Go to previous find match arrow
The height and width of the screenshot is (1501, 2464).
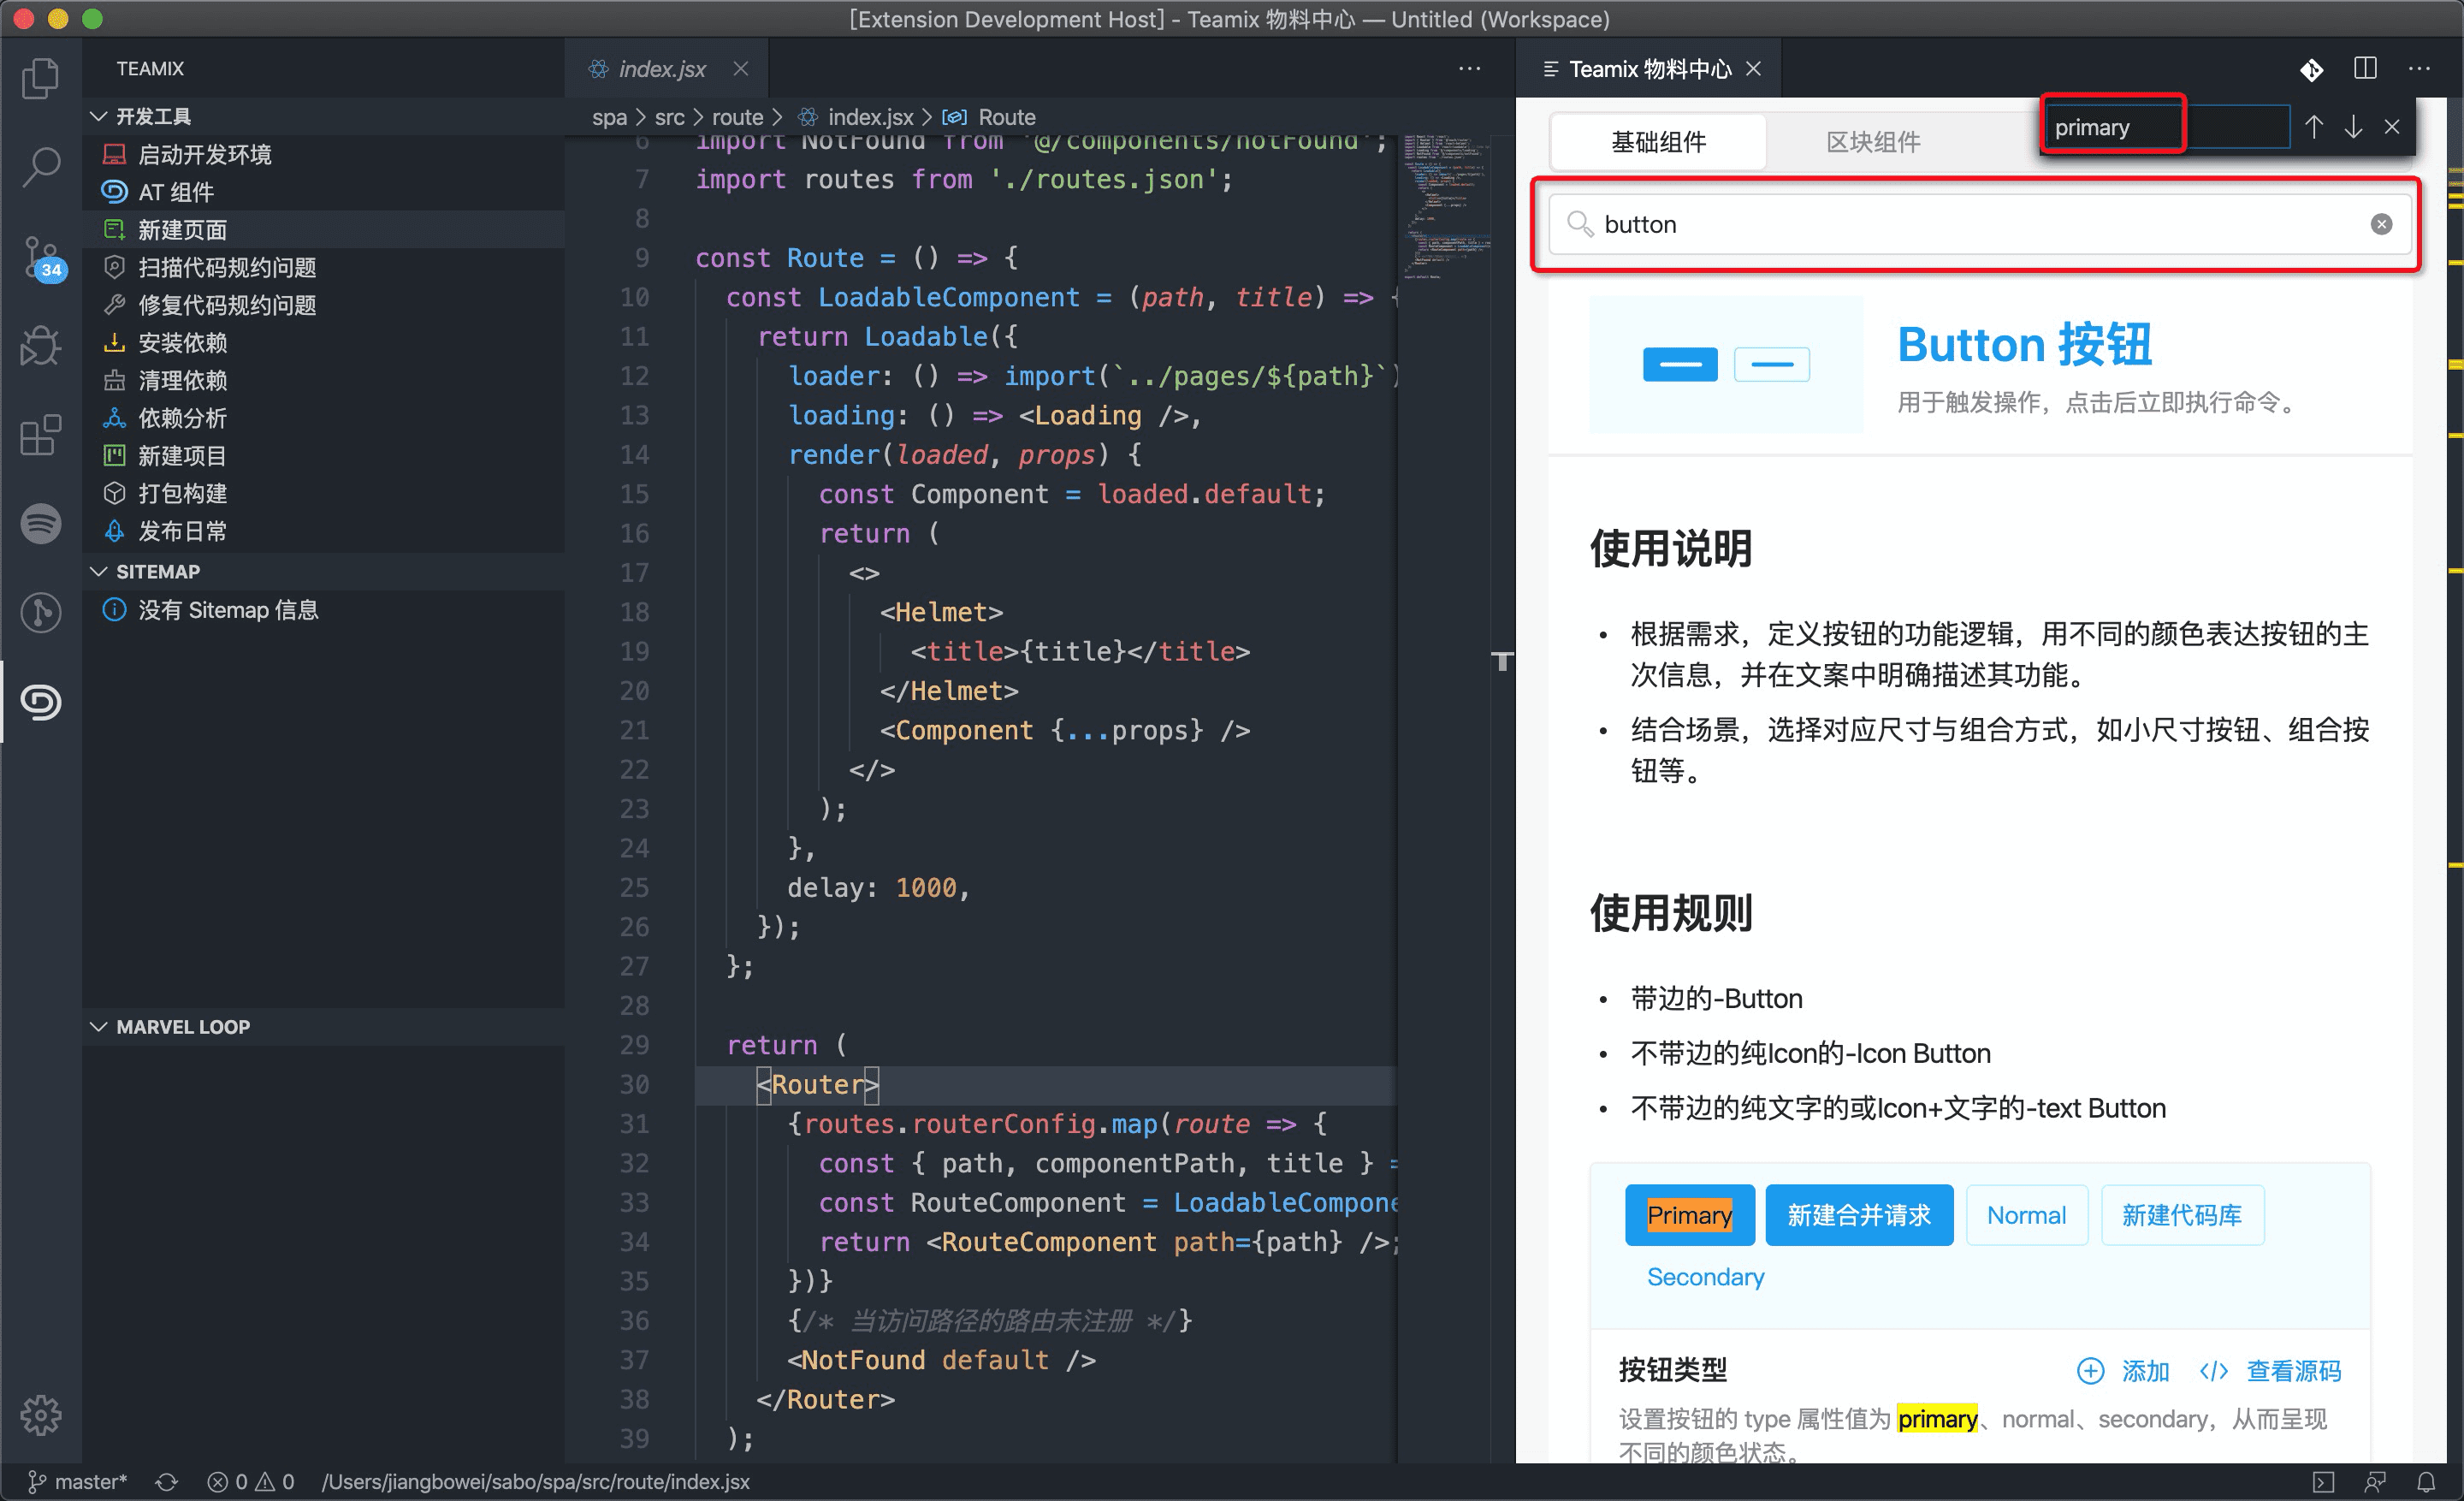tap(2313, 127)
